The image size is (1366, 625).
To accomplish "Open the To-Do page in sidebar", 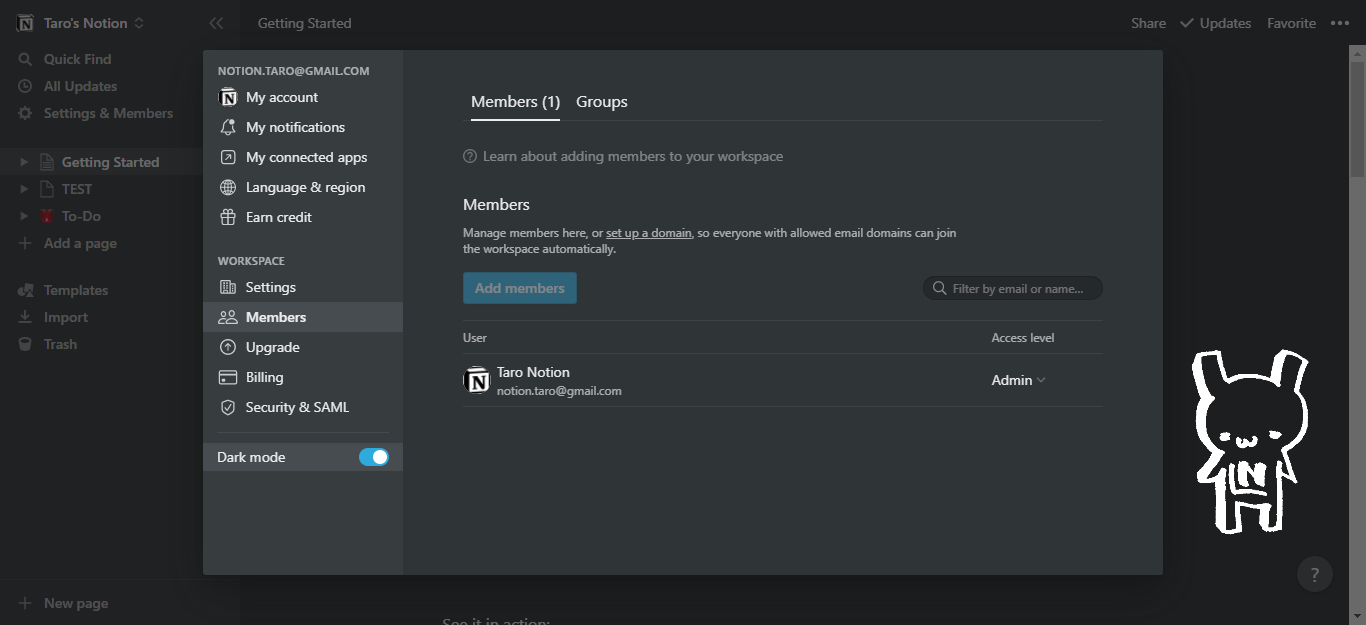I will point(81,216).
